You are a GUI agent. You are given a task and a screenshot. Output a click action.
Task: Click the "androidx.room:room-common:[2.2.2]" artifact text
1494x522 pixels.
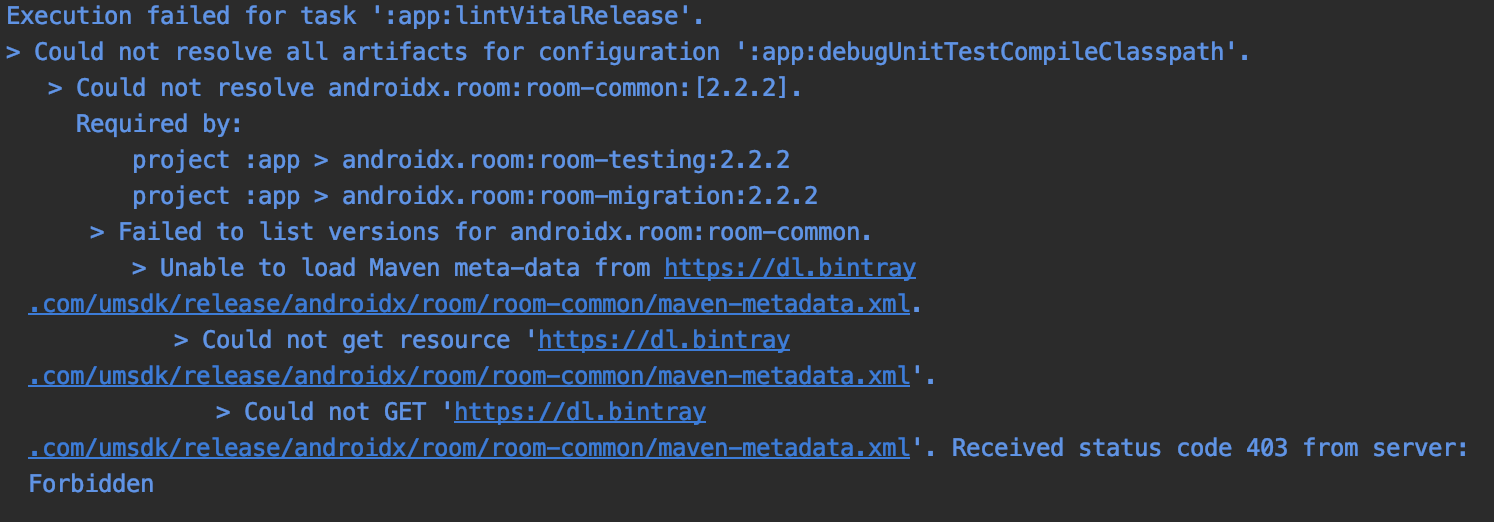coord(564,88)
